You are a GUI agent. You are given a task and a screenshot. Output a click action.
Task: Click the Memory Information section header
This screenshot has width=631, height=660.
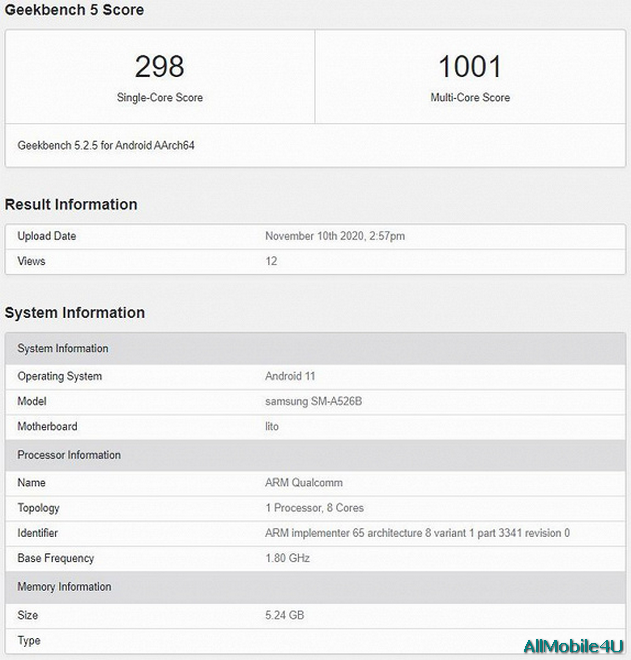[x=315, y=587]
